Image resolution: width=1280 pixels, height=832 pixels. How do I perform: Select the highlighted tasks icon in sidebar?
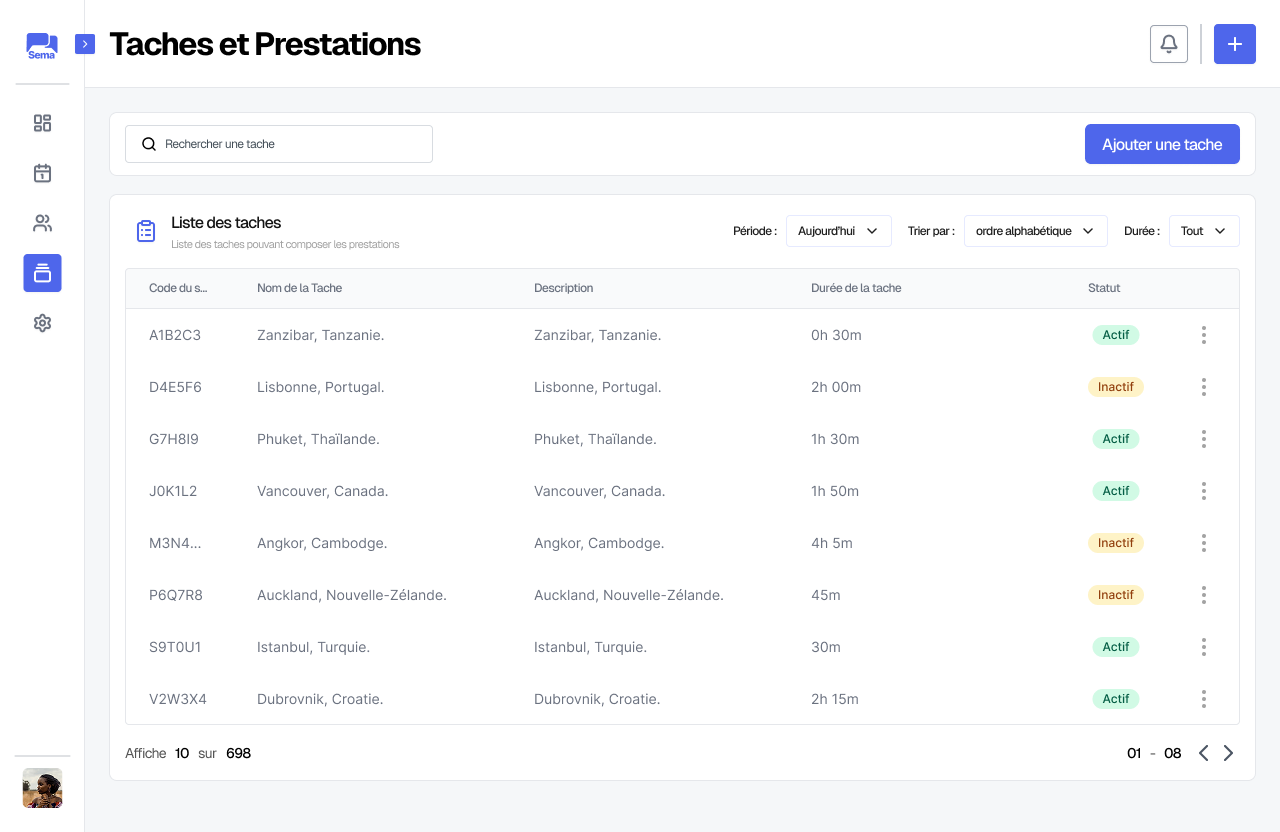pos(42,273)
